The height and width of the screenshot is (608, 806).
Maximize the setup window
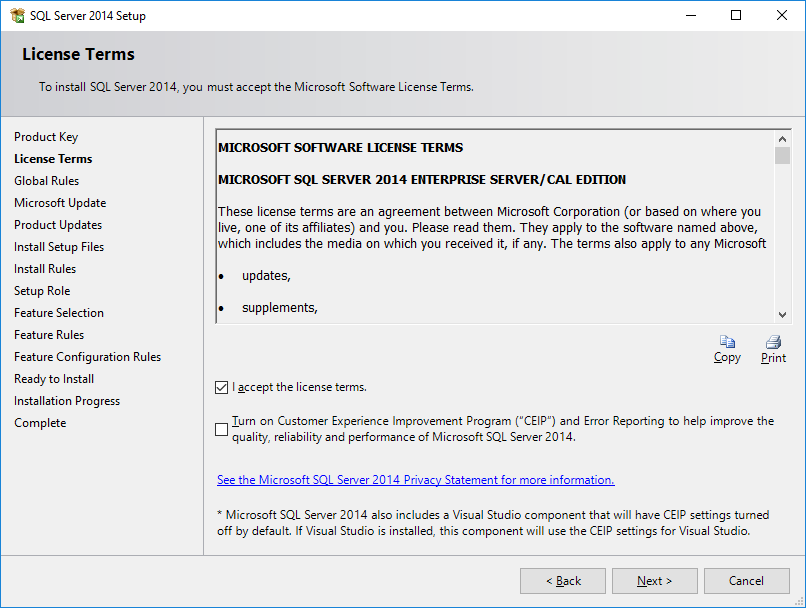click(x=736, y=15)
